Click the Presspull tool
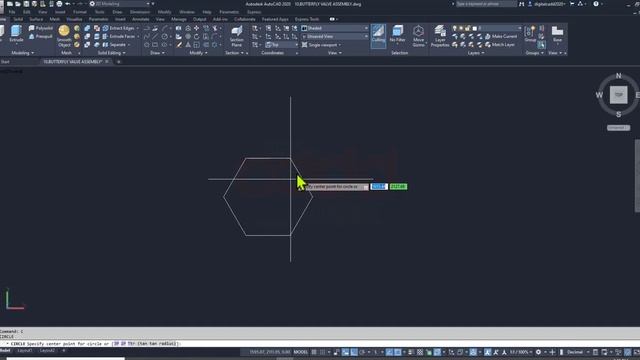This screenshot has width=640, height=360. point(41,36)
